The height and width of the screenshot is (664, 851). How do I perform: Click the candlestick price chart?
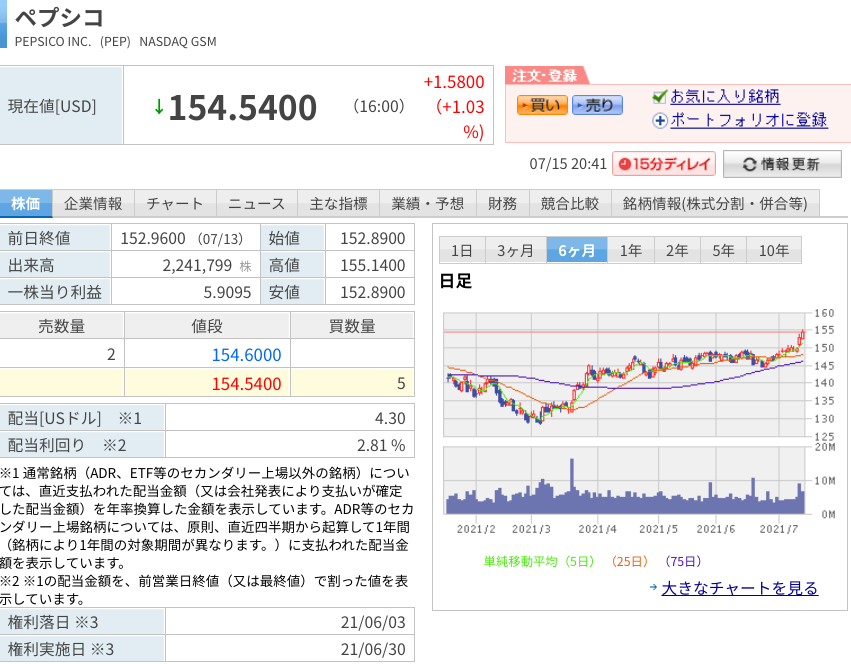pyautogui.click(x=624, y=375)
